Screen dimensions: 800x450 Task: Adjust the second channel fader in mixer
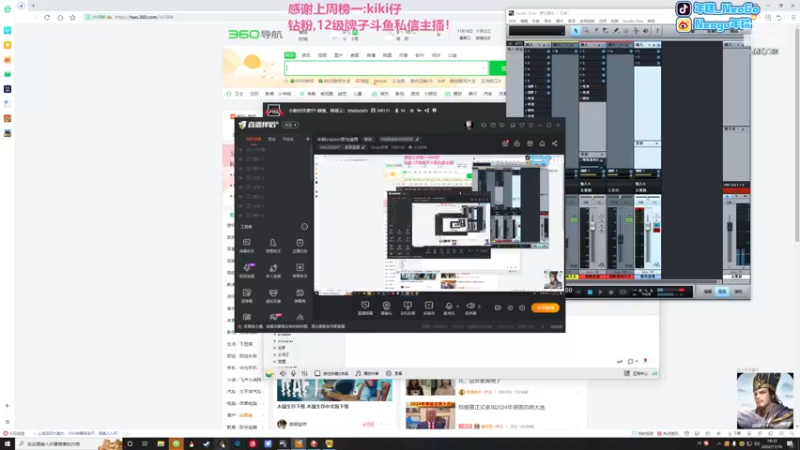coord(620,239)
